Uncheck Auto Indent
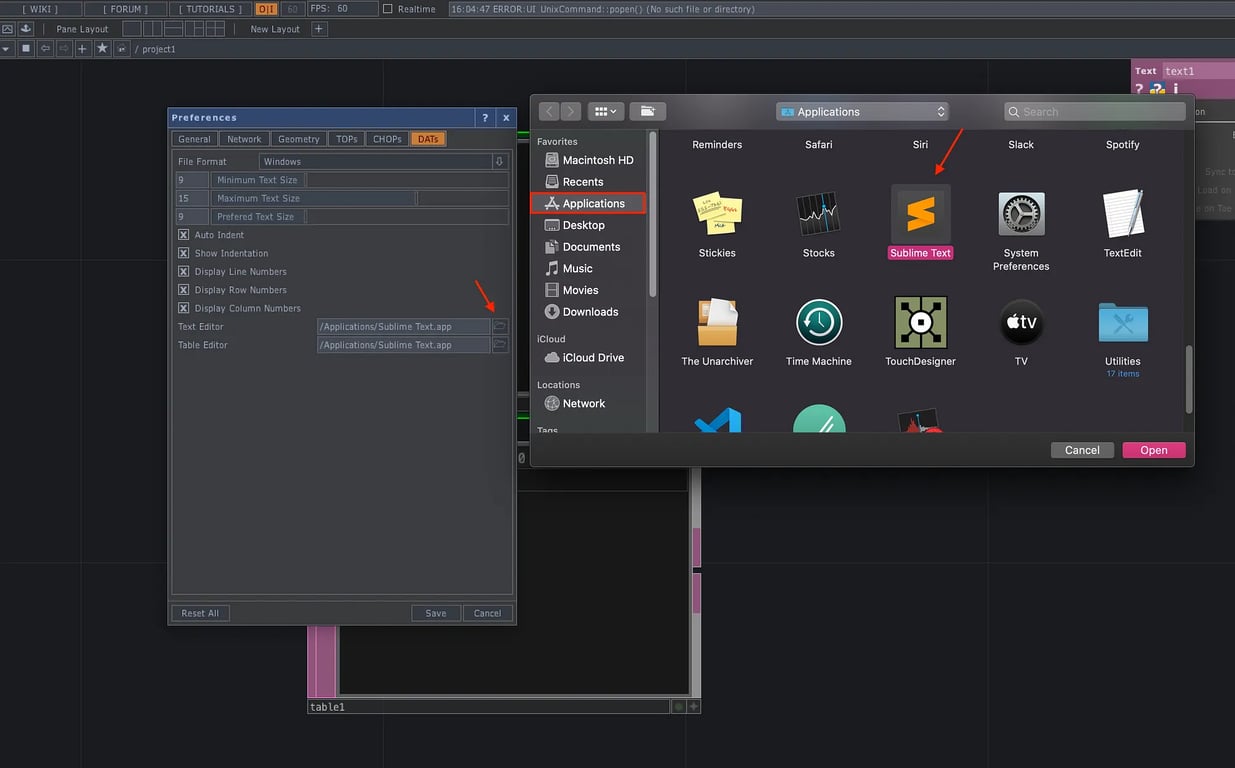This screenshot has height=768, width=1235. [183, 235]
